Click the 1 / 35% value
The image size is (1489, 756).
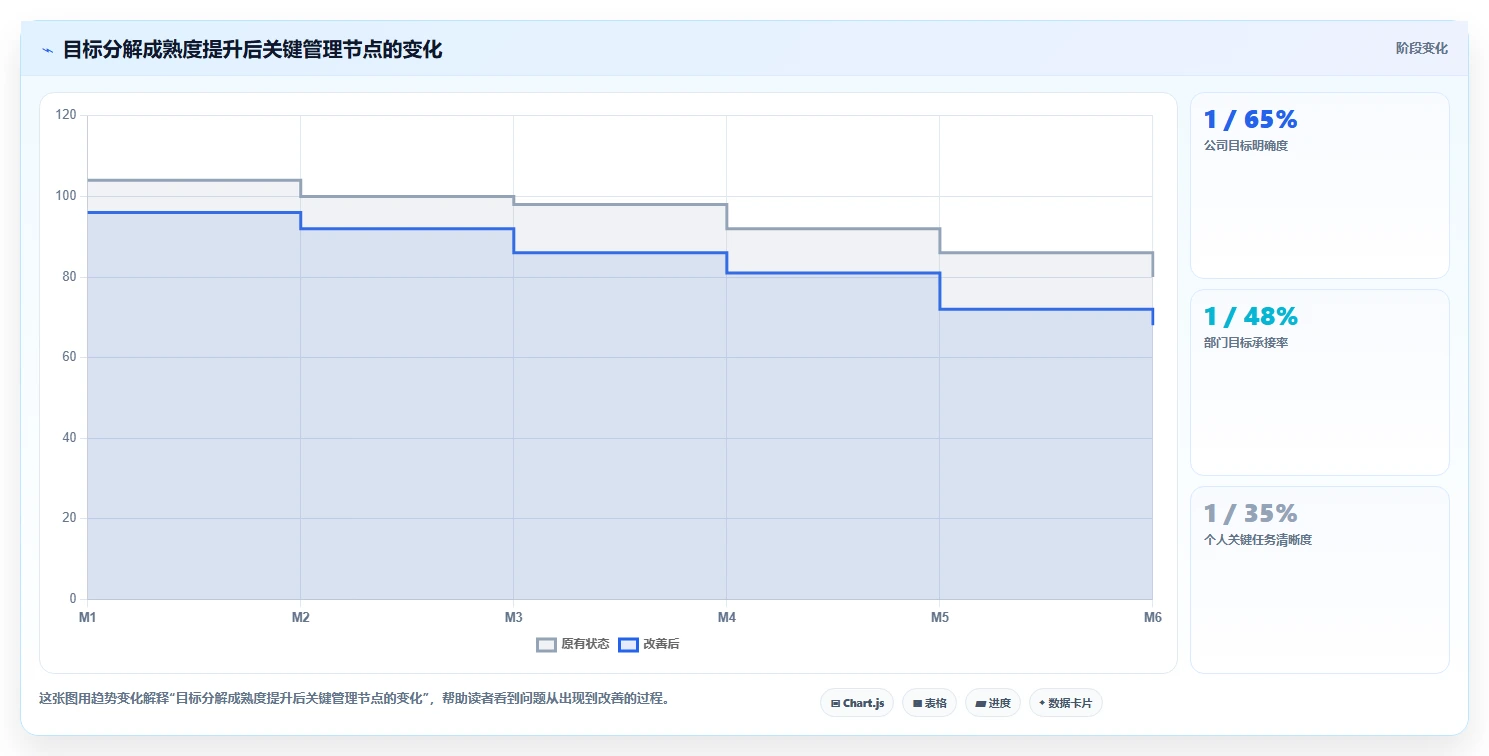(x=1250, y=514)
